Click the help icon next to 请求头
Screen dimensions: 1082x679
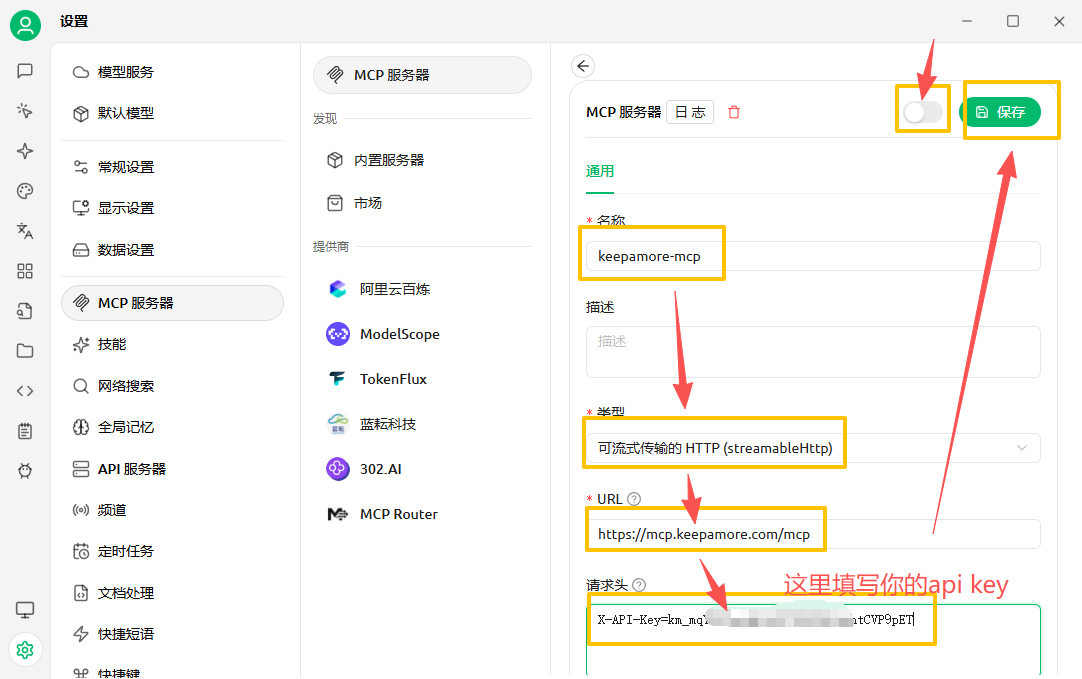(x=639, y=585)
